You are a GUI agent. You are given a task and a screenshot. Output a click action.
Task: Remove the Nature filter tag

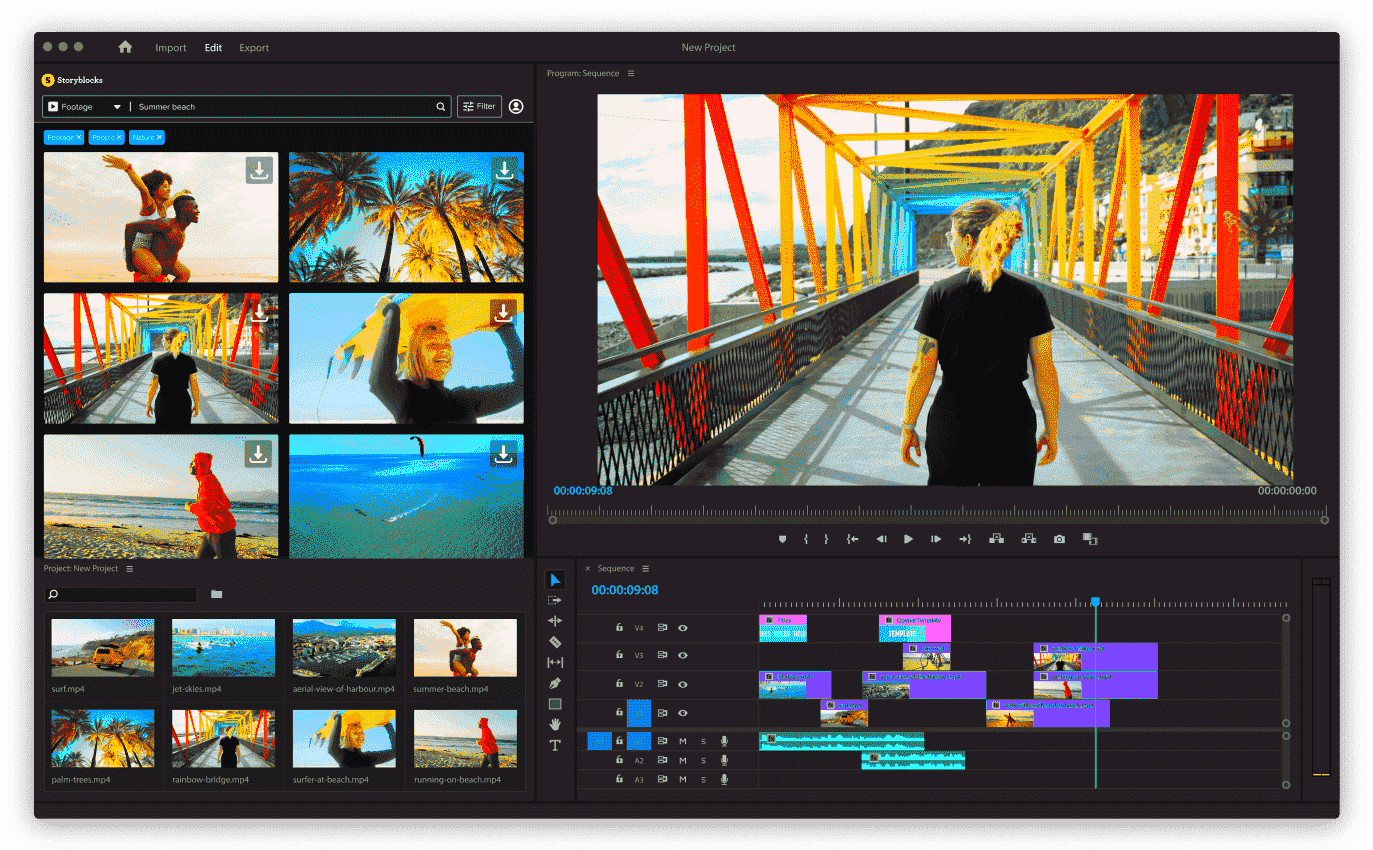(x=159, y=137)
